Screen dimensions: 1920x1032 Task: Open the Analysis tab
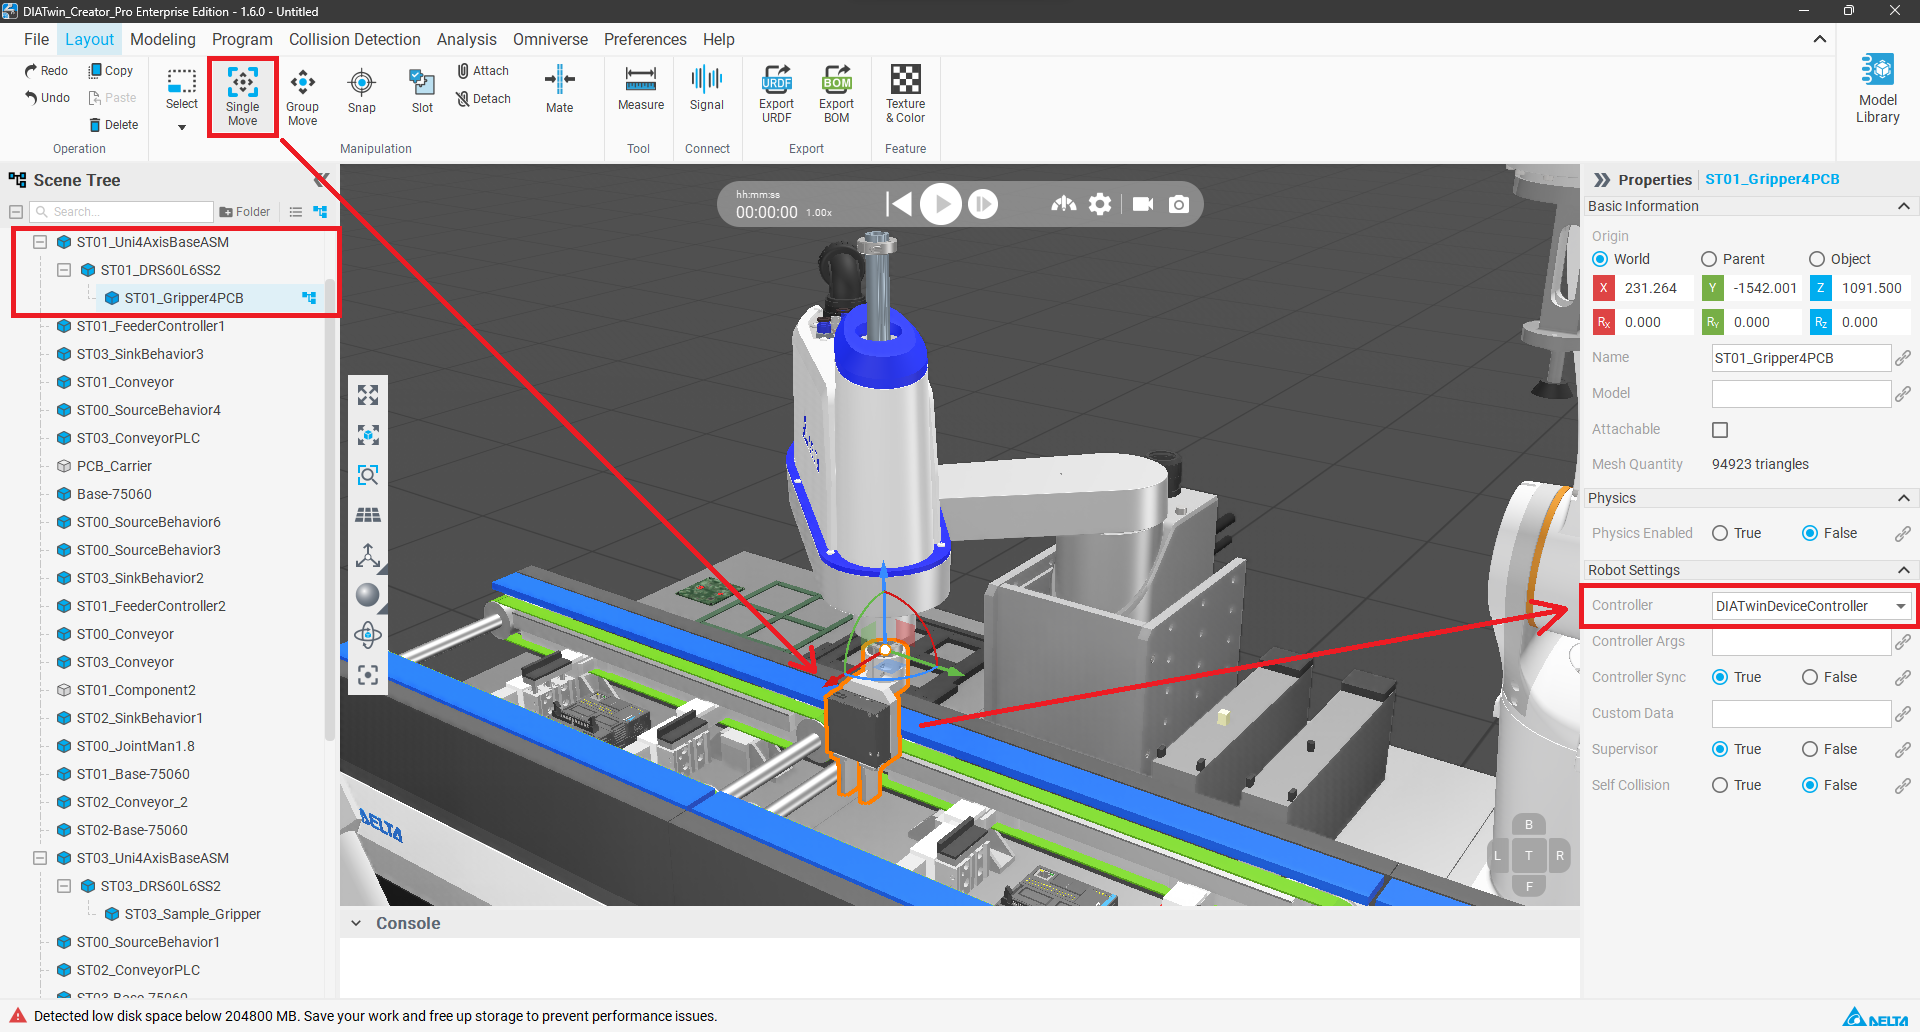467,39
